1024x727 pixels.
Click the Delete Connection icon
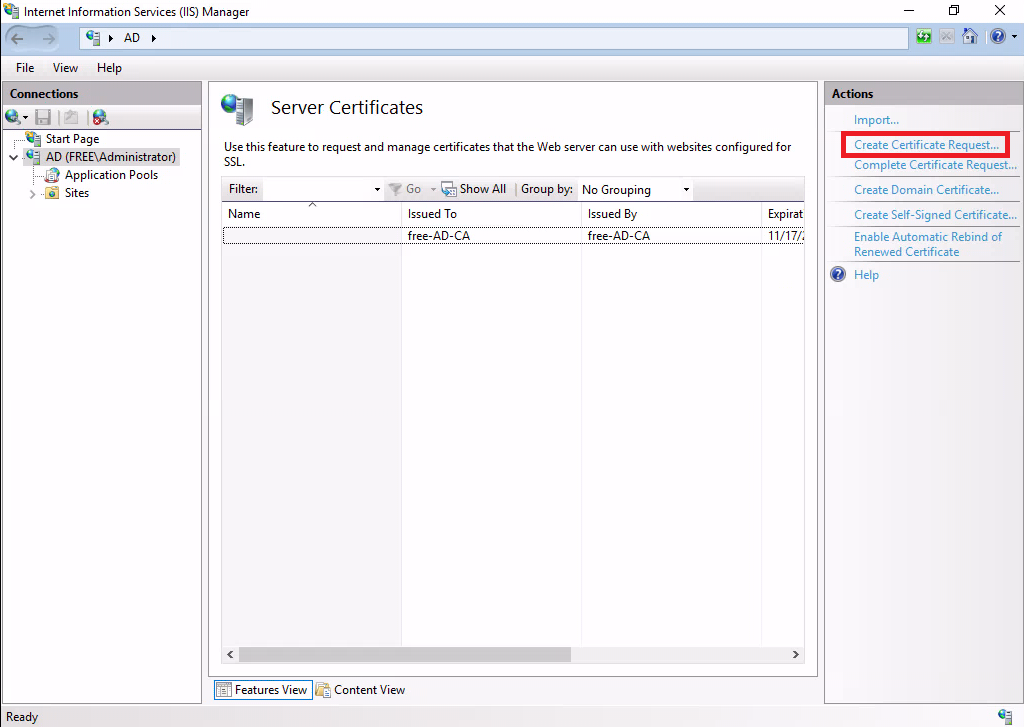(100, 118)
